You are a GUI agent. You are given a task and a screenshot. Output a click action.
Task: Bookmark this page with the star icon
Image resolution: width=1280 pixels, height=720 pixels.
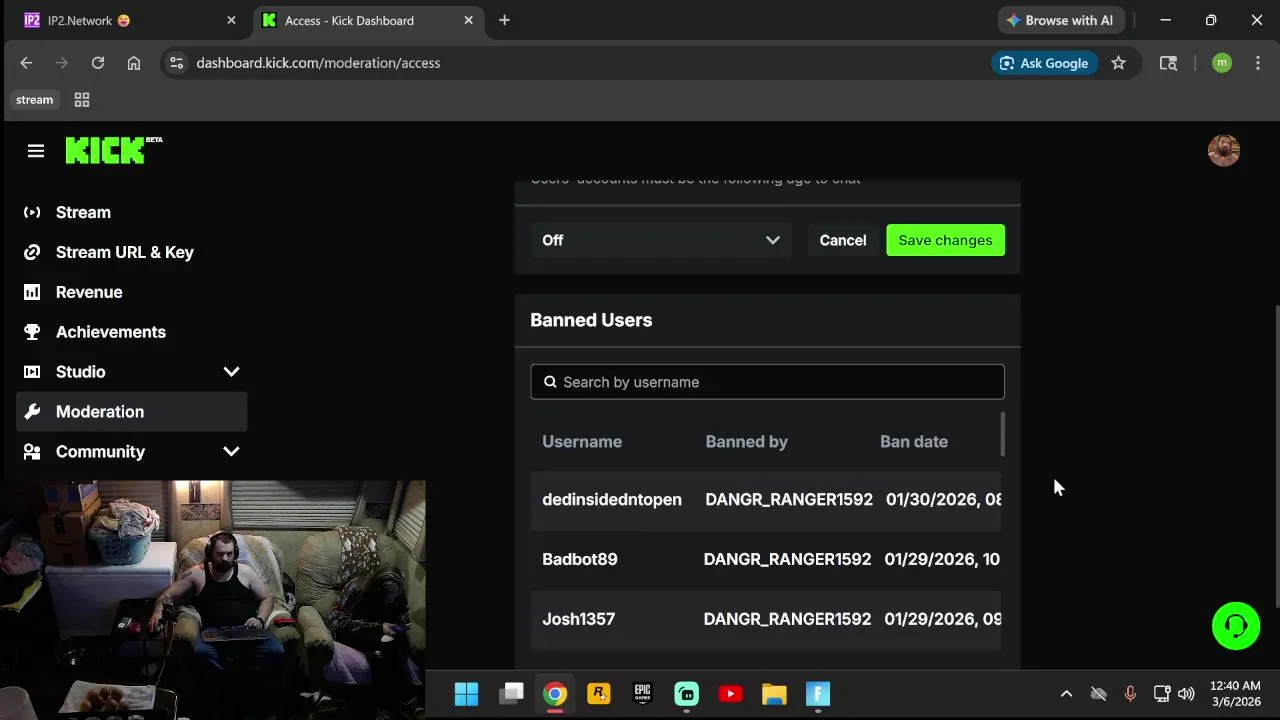(1118, 63)
